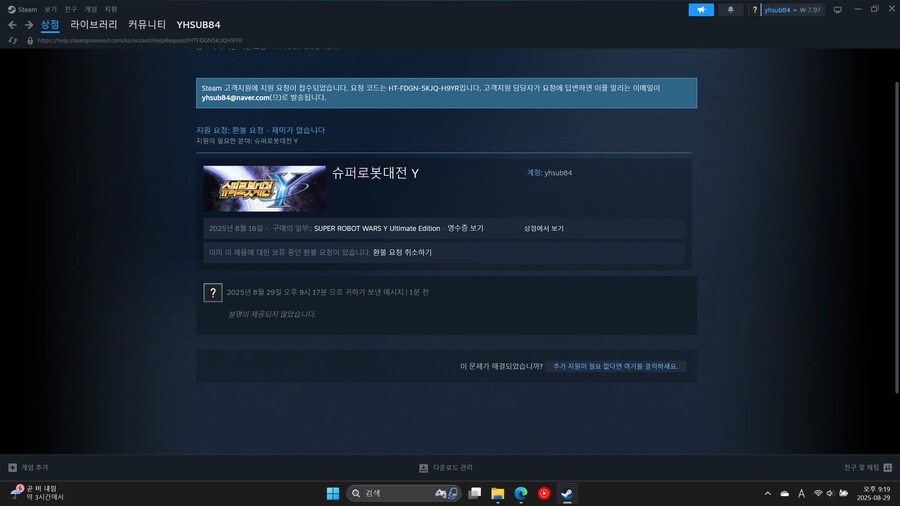
Task: Click the Big Picture monitor icon
Action: [837, 10]
